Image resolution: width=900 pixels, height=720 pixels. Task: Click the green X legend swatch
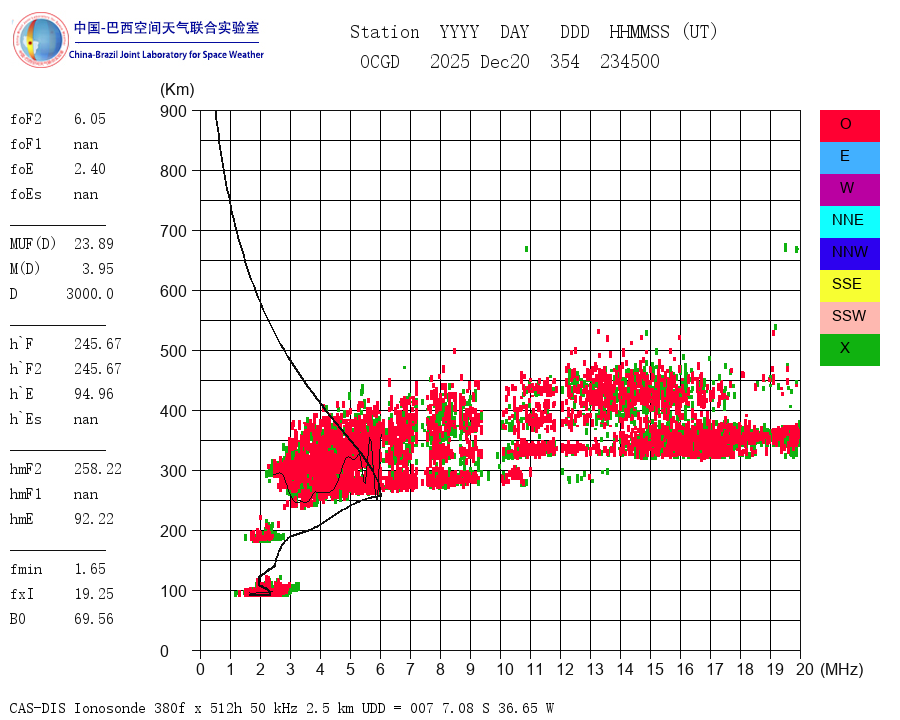pyautogui.click(x=849, y=350)
